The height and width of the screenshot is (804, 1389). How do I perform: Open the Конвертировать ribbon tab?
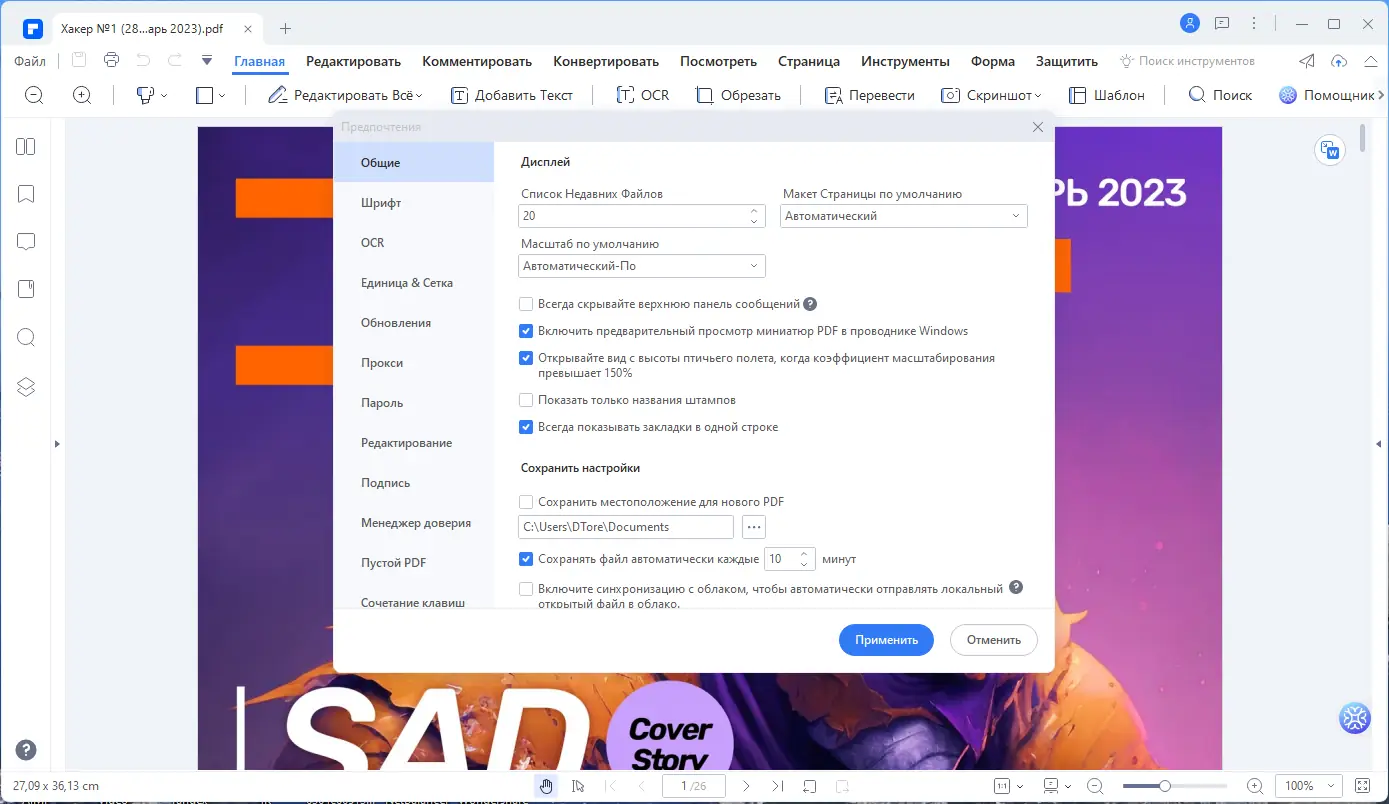coord(606,61)
